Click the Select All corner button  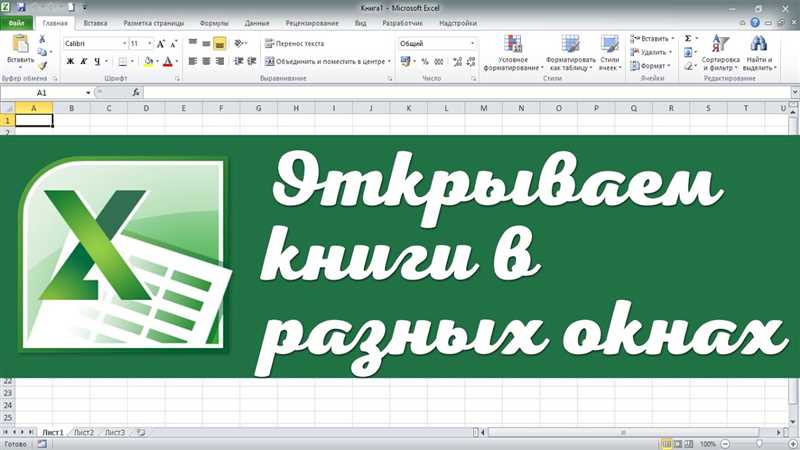[x=8, y=108]
